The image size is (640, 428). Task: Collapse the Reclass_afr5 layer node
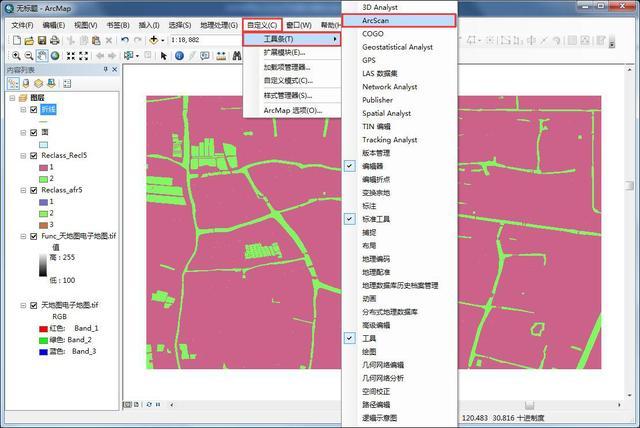(x=23, y=190)
